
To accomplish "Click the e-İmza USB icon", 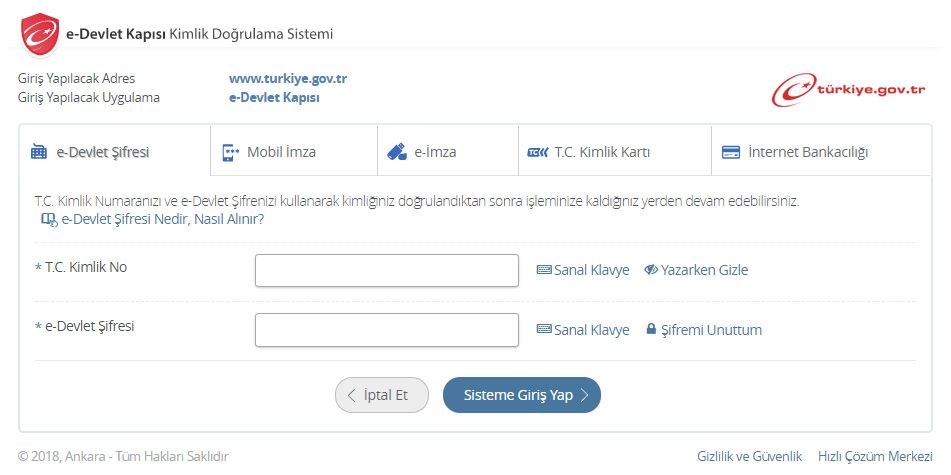I will click(396, 153).
